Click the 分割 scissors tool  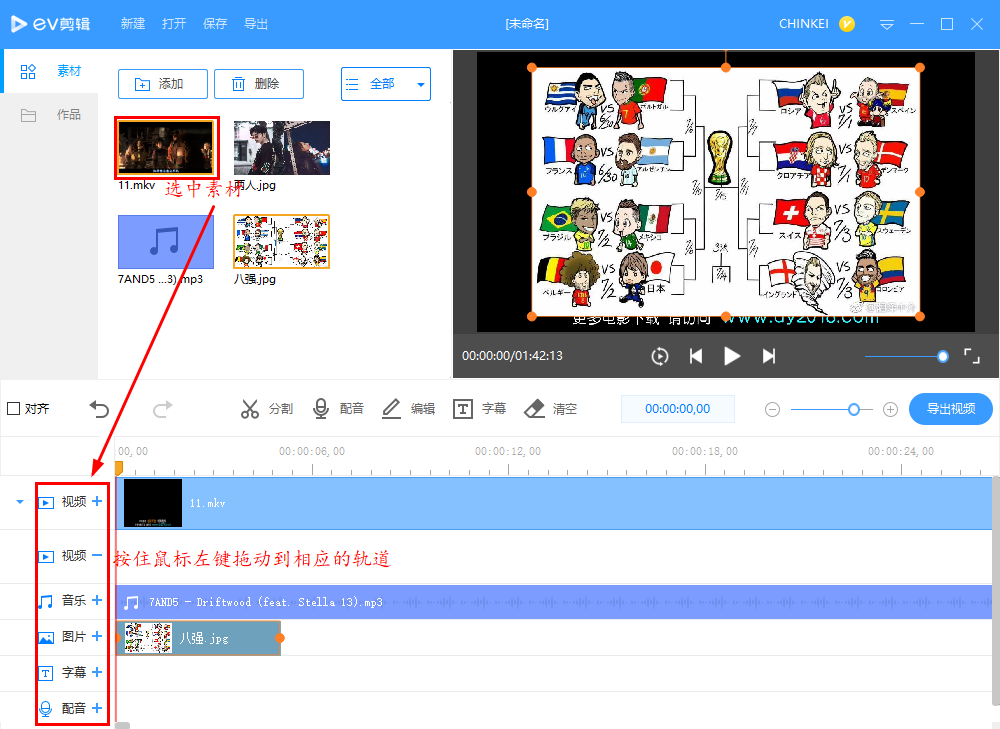tap(267, 409)
